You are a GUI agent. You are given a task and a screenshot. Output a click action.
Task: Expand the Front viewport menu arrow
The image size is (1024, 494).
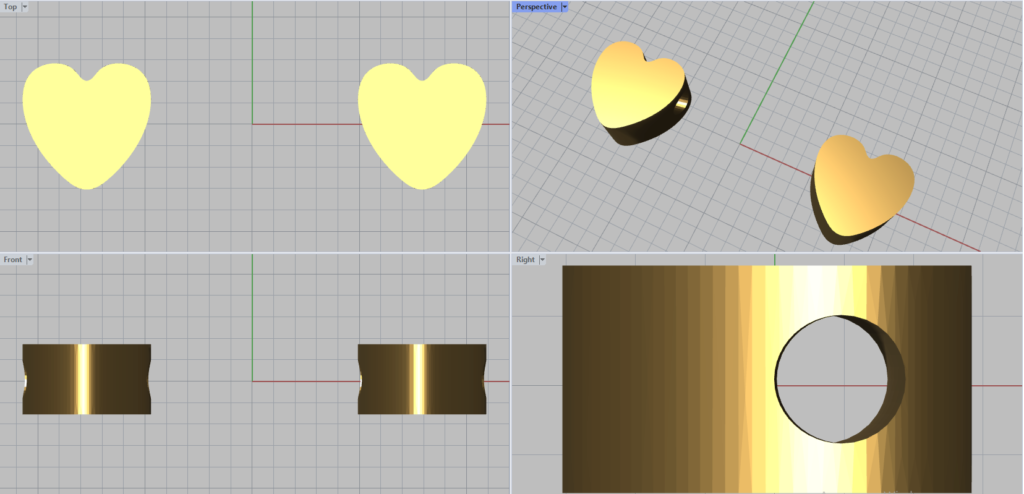[30, 260]
